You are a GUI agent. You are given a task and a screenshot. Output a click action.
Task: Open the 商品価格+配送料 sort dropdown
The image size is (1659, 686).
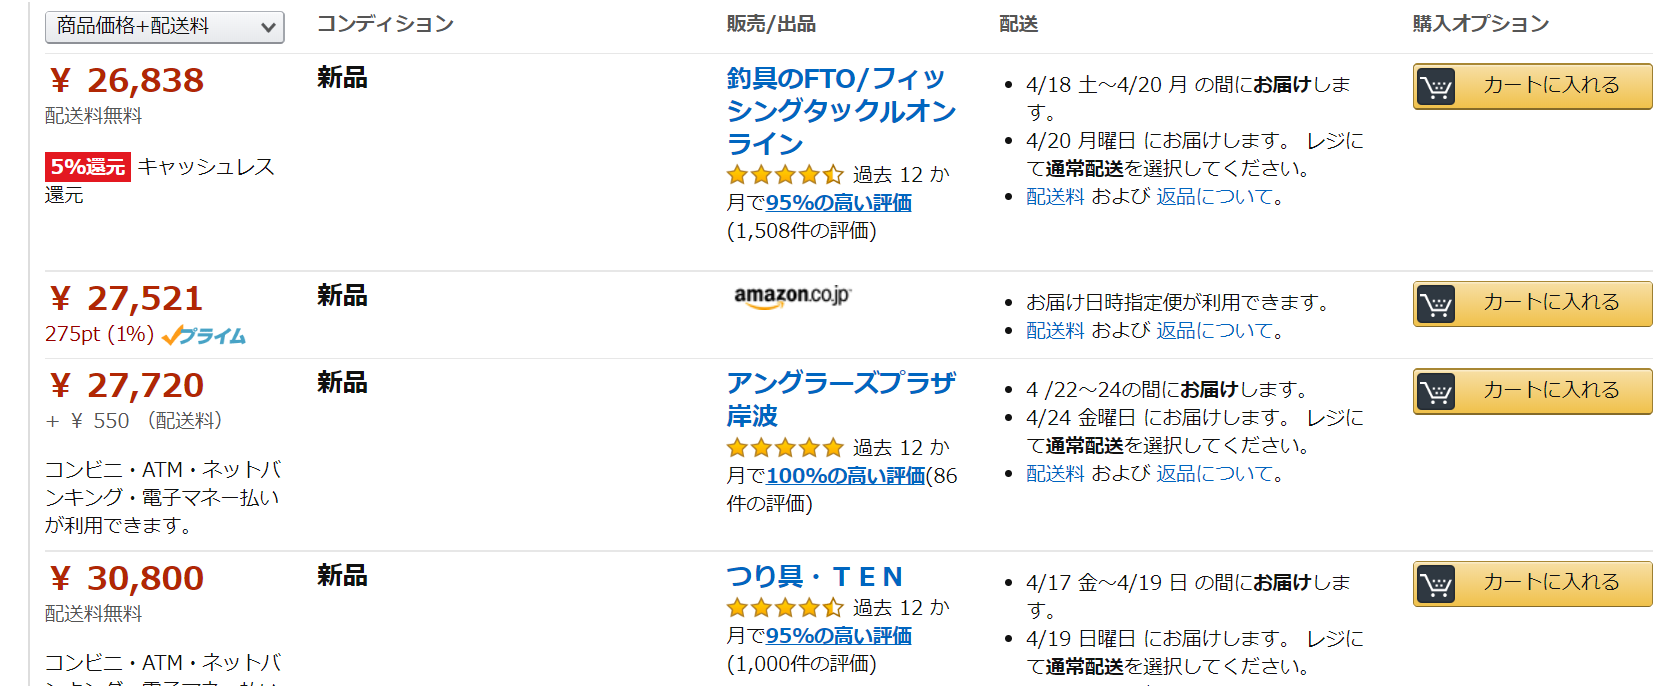coord(165,27)
